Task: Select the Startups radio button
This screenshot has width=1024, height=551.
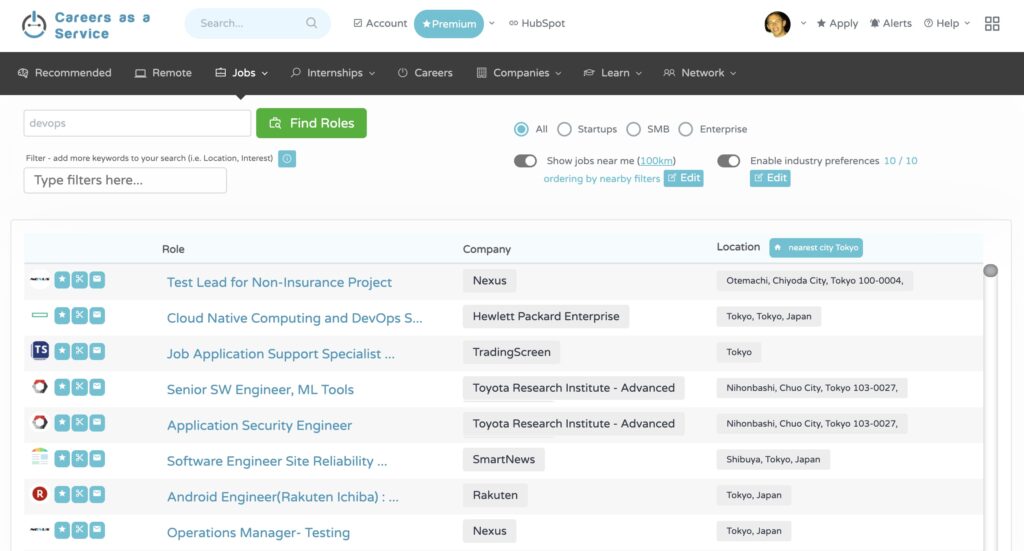Action: coord(564,129)
